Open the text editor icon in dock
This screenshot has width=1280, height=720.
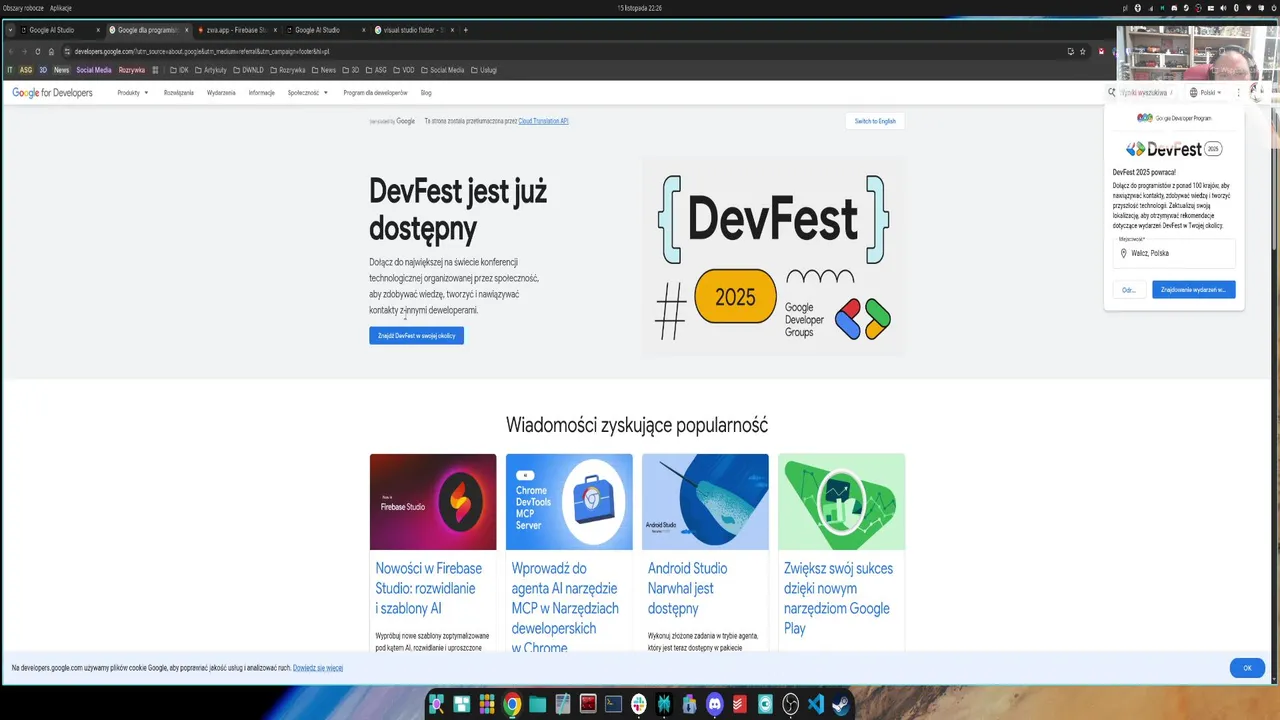click(x=563, y=703)
